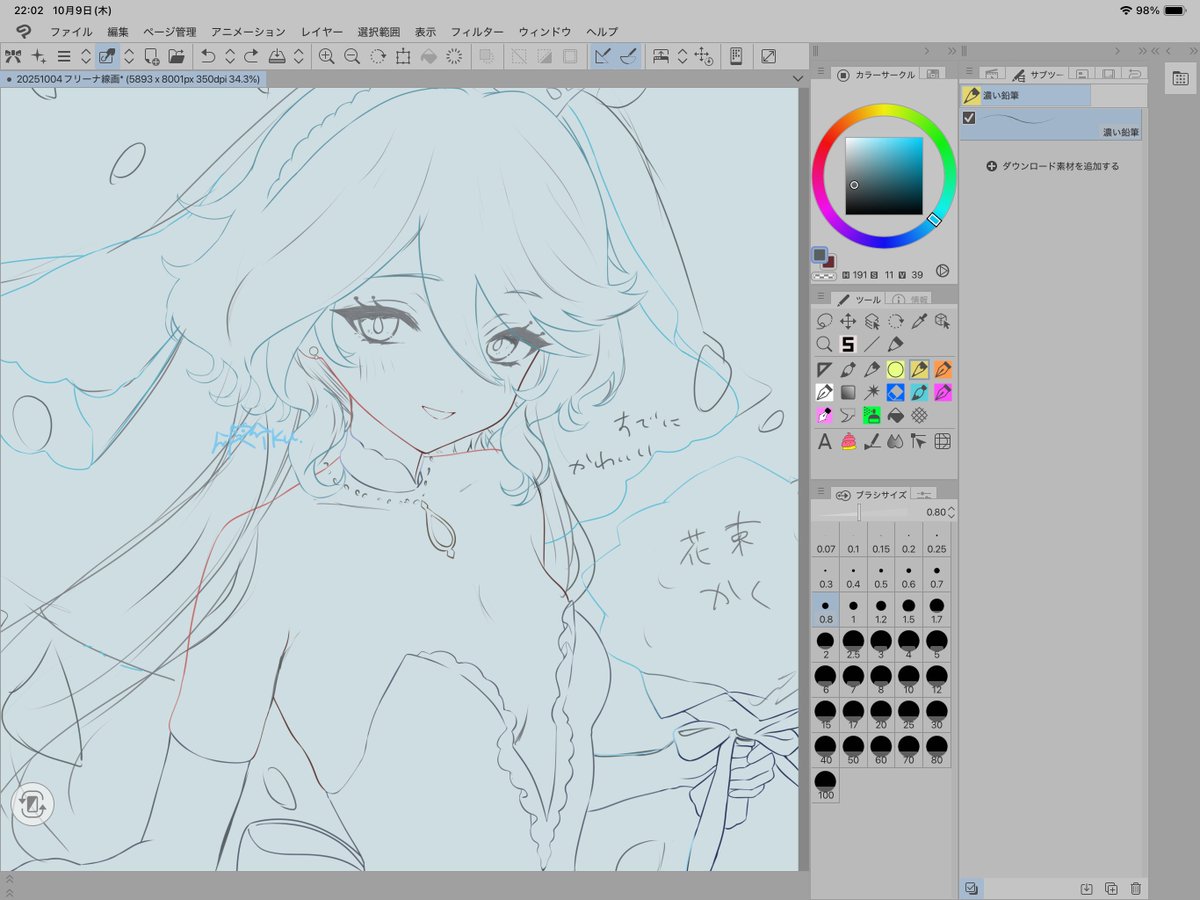Click the dark red sub color swatch

tap(828, 262)
